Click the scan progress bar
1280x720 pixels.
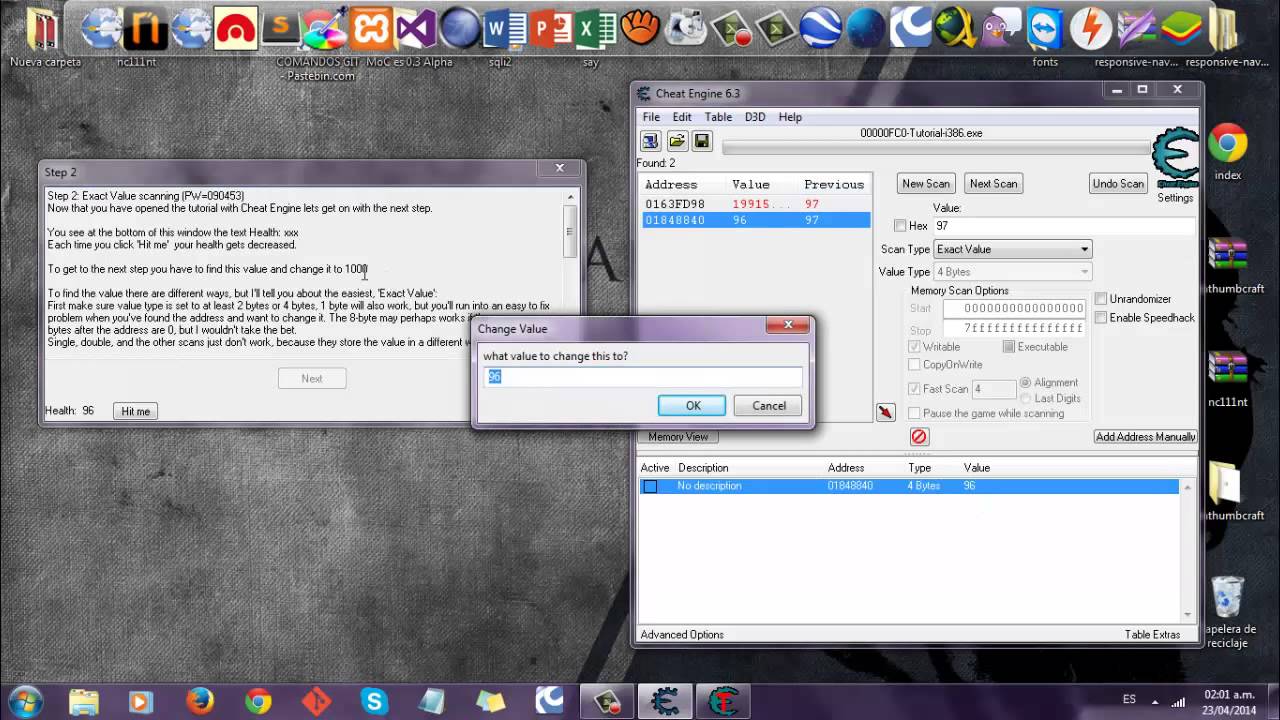click(936, 149)
